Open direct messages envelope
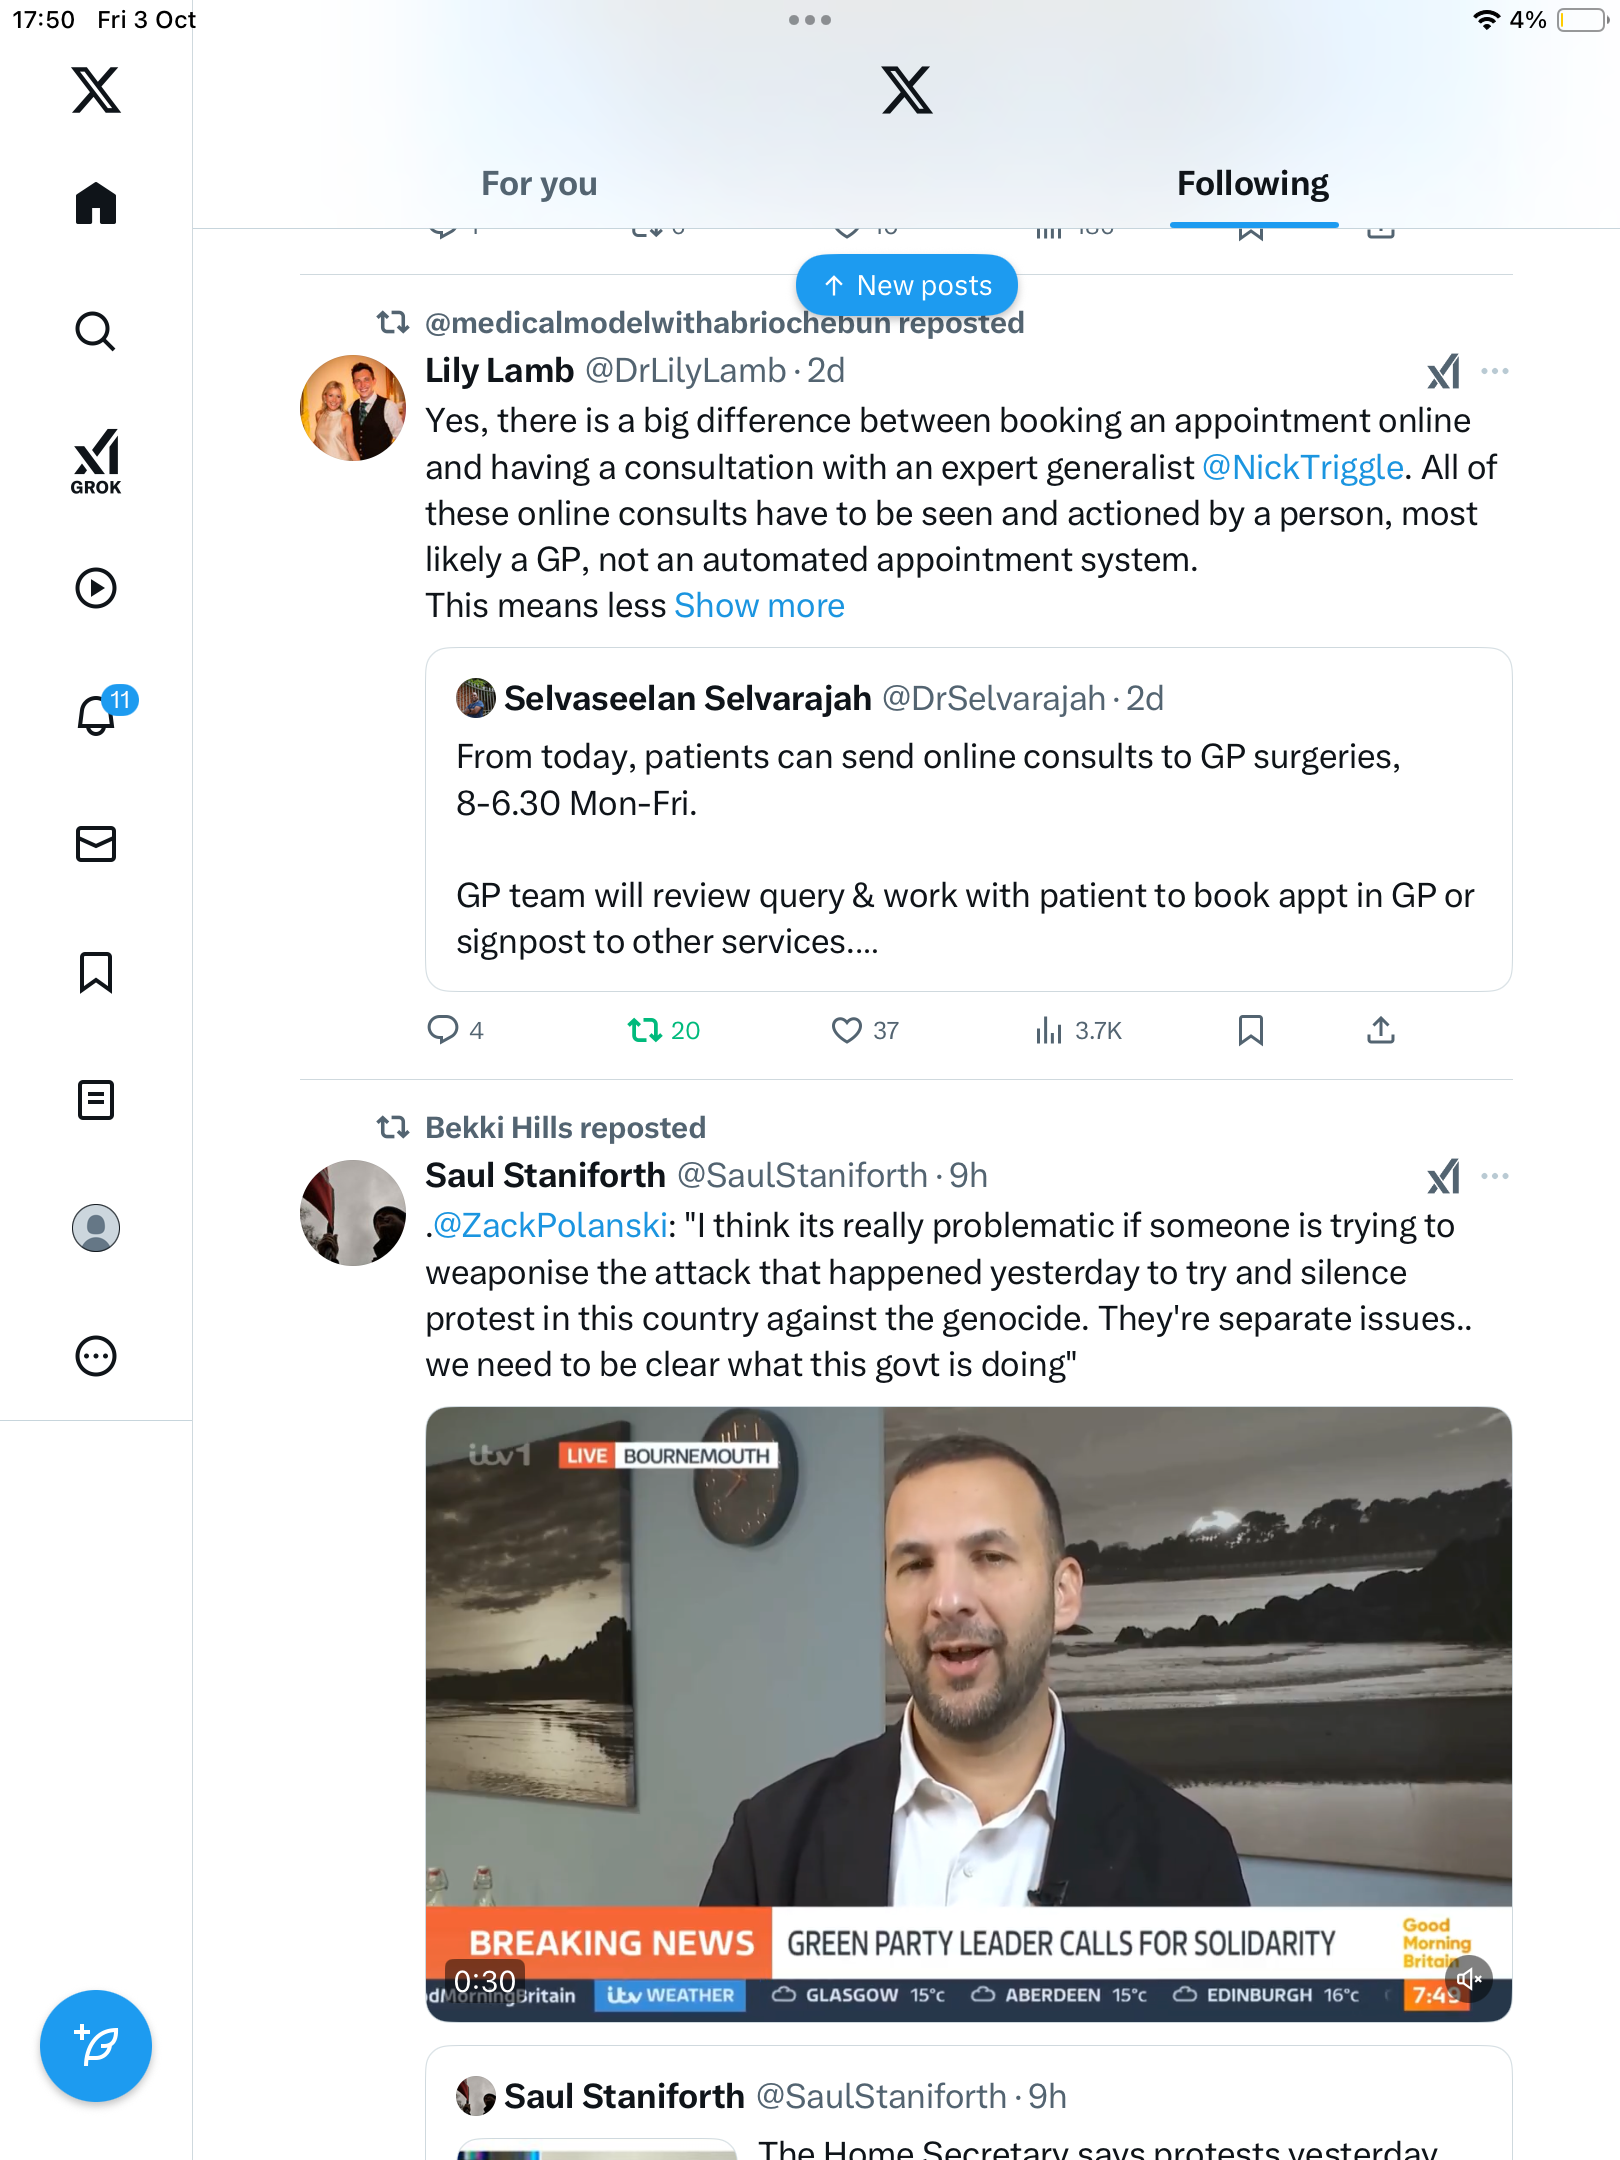This screenshot has width=1620, height=2160. [96, 844]
